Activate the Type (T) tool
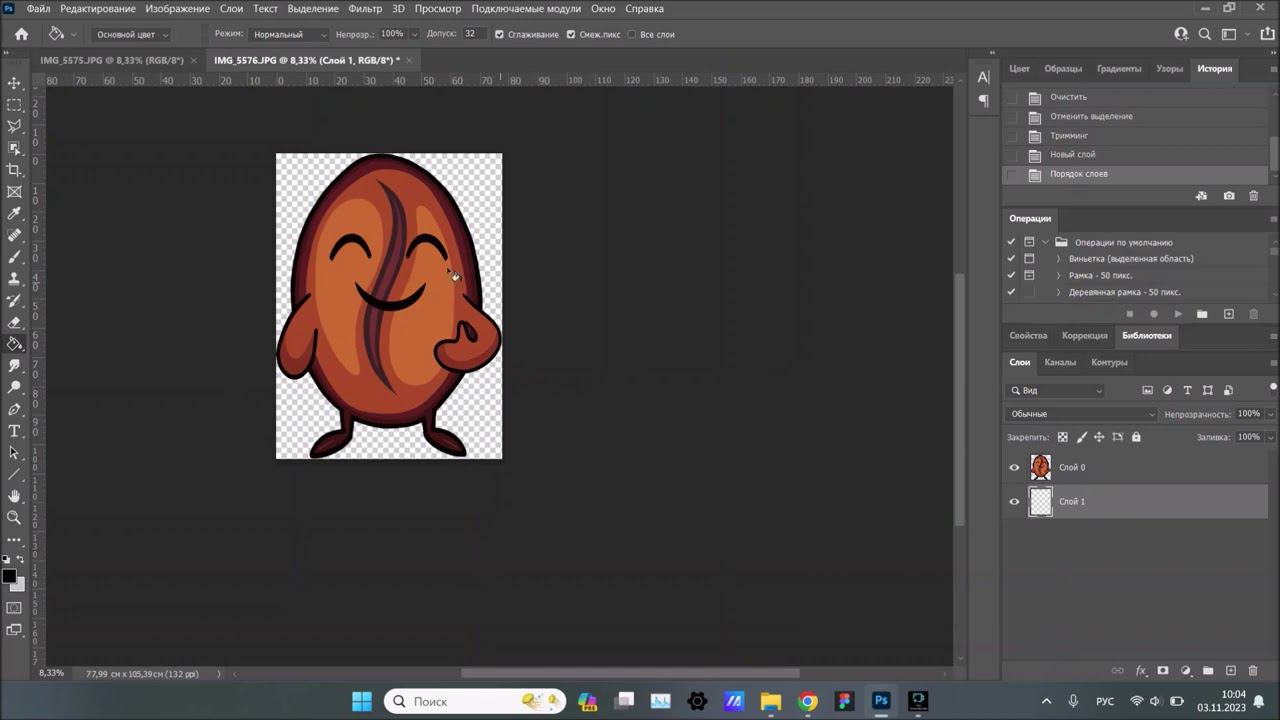Image resolution: width=1280 pixels, height=720 pixels. coord(14,431)
